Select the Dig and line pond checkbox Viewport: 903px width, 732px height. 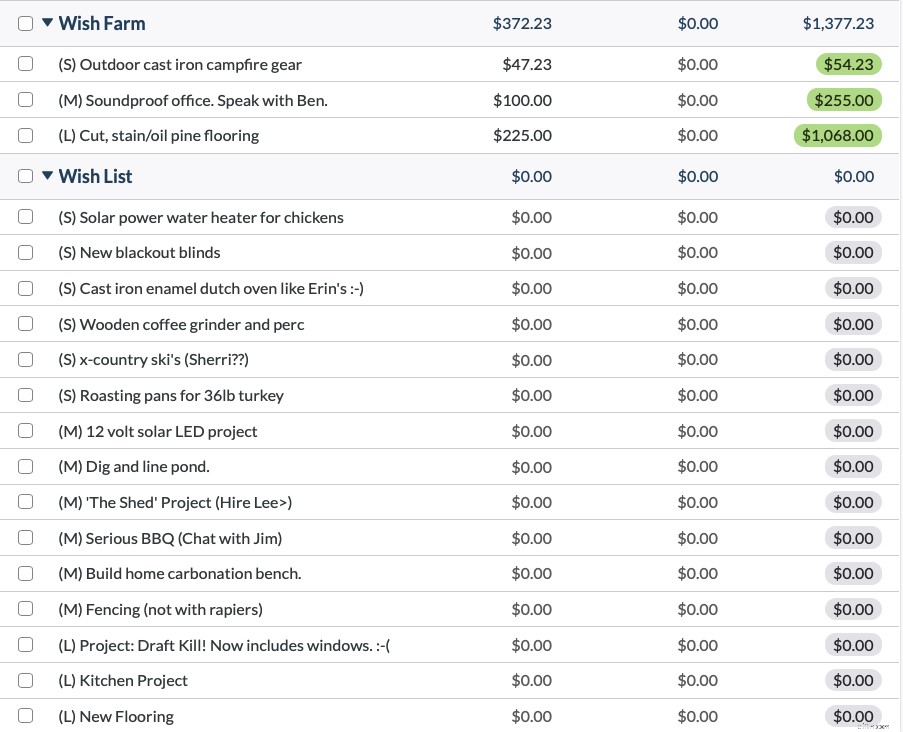click(25, 466)
